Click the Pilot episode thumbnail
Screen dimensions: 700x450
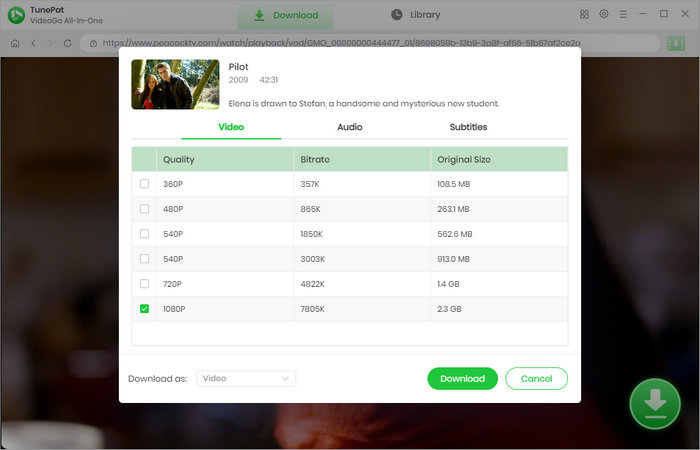(x=175, y=84)
